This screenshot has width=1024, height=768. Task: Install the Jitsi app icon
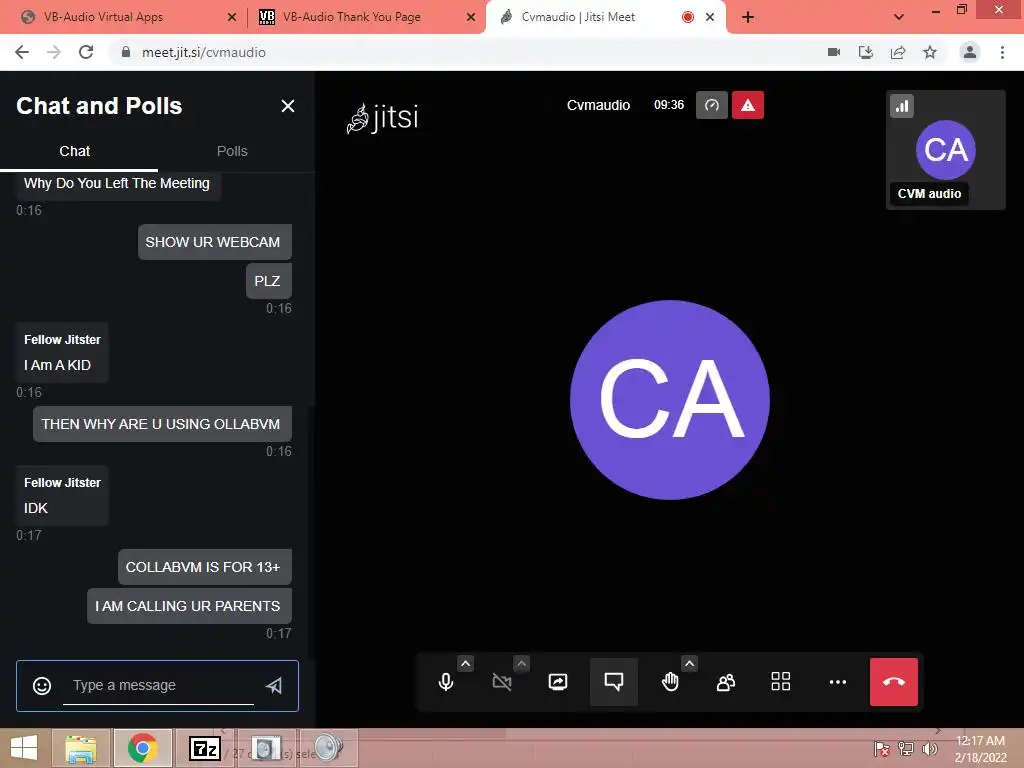[866, 52]
